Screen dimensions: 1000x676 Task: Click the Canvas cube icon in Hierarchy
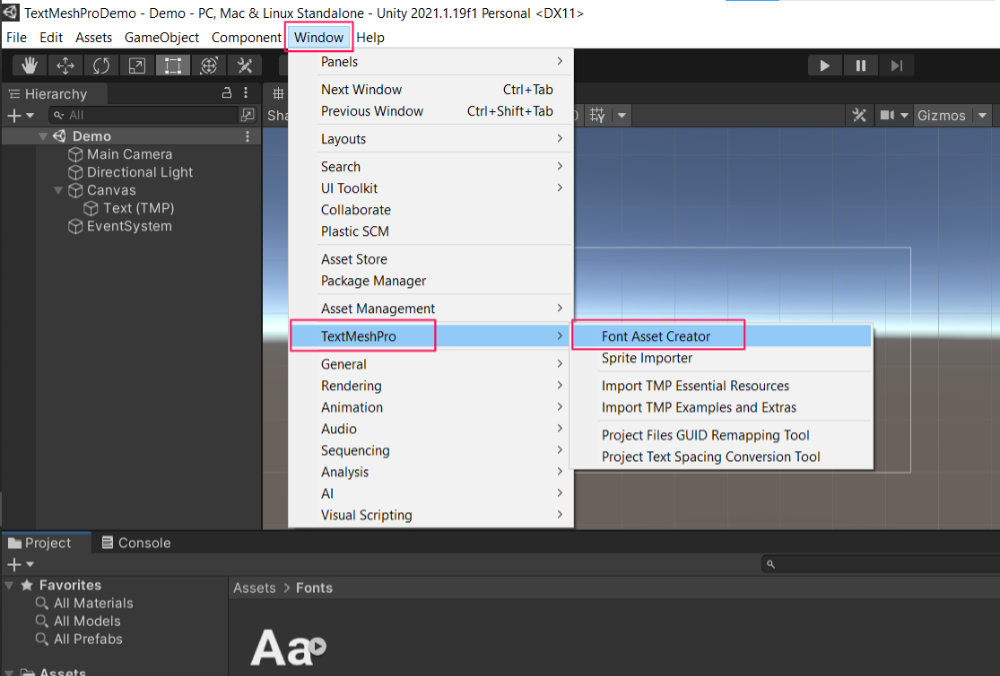[76, 190]
